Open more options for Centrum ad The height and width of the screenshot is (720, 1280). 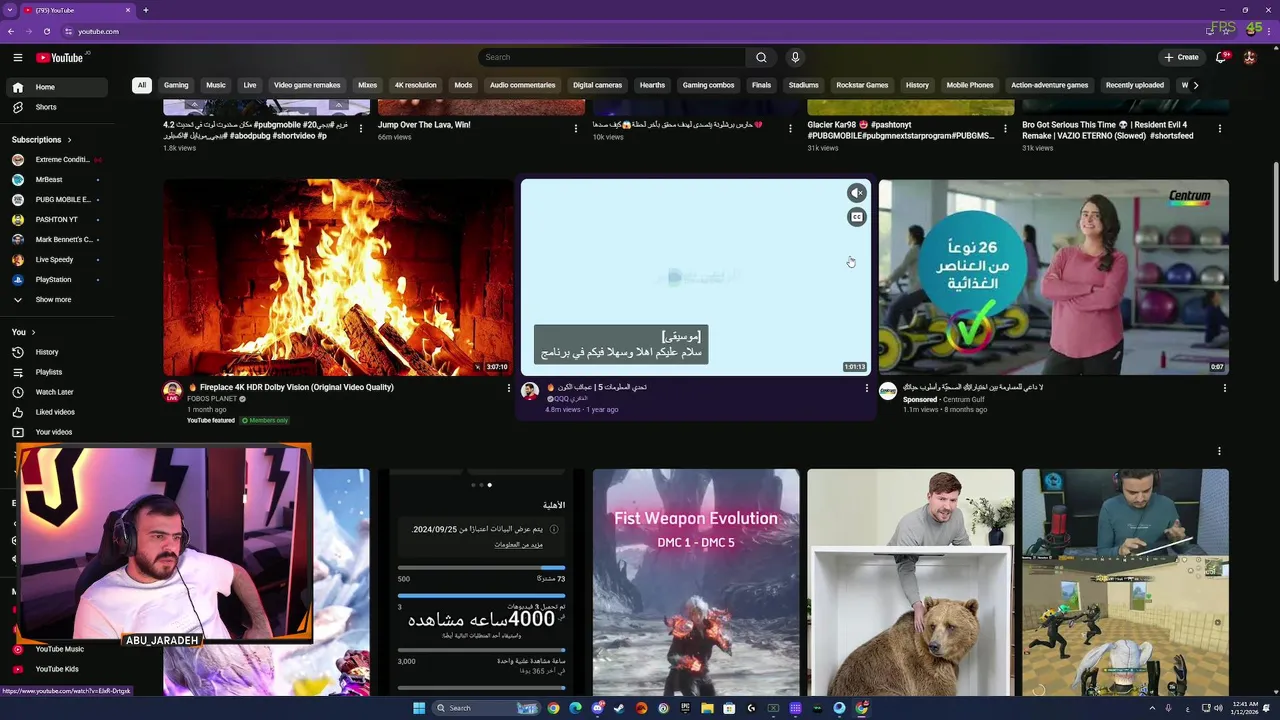pos(1224,388)
